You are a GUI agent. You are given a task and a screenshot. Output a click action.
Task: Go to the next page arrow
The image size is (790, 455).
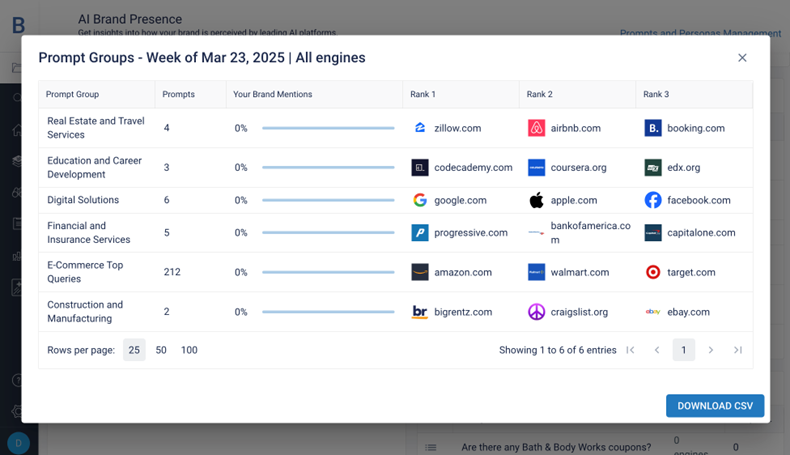[711, 350]
